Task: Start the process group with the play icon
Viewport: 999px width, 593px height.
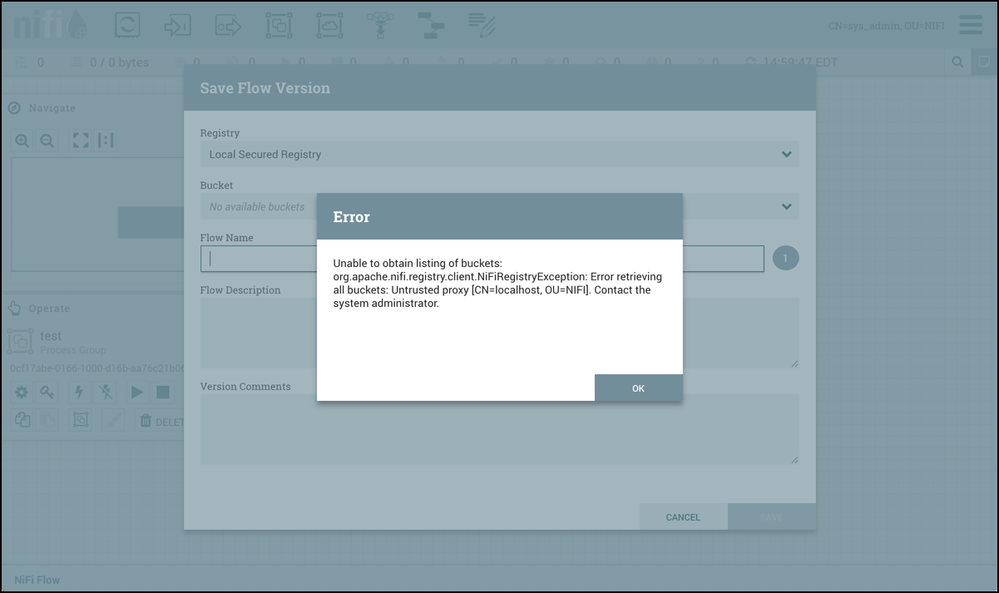Action: [136, 392]
